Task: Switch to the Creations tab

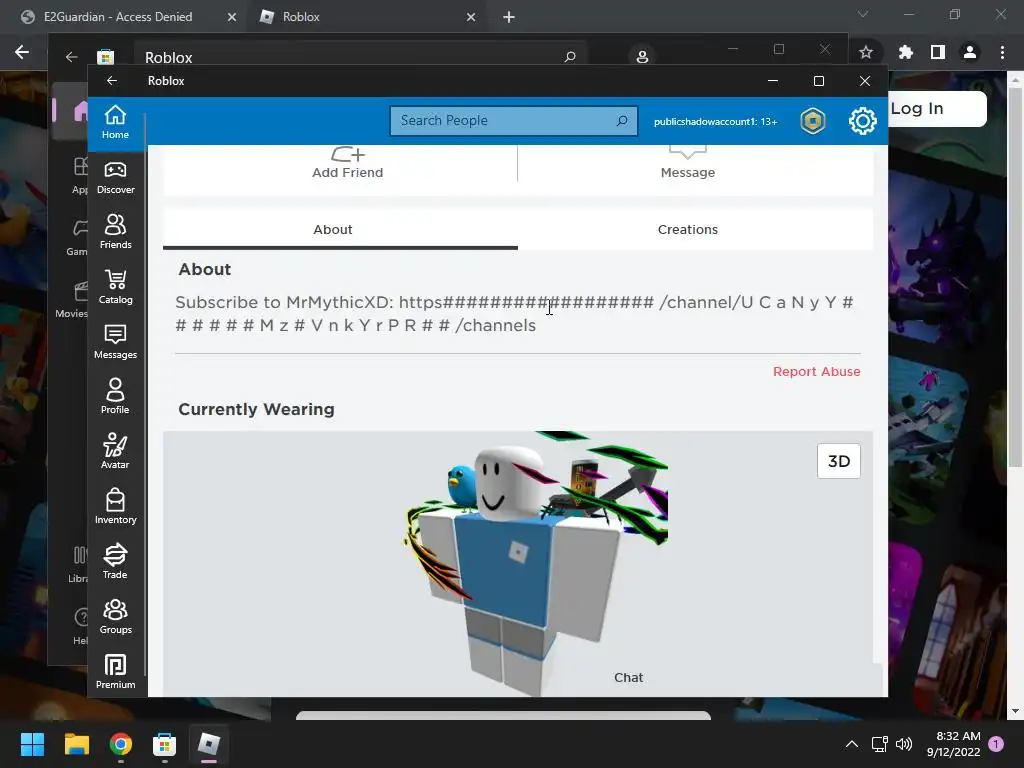Action: tap(688, 229)
